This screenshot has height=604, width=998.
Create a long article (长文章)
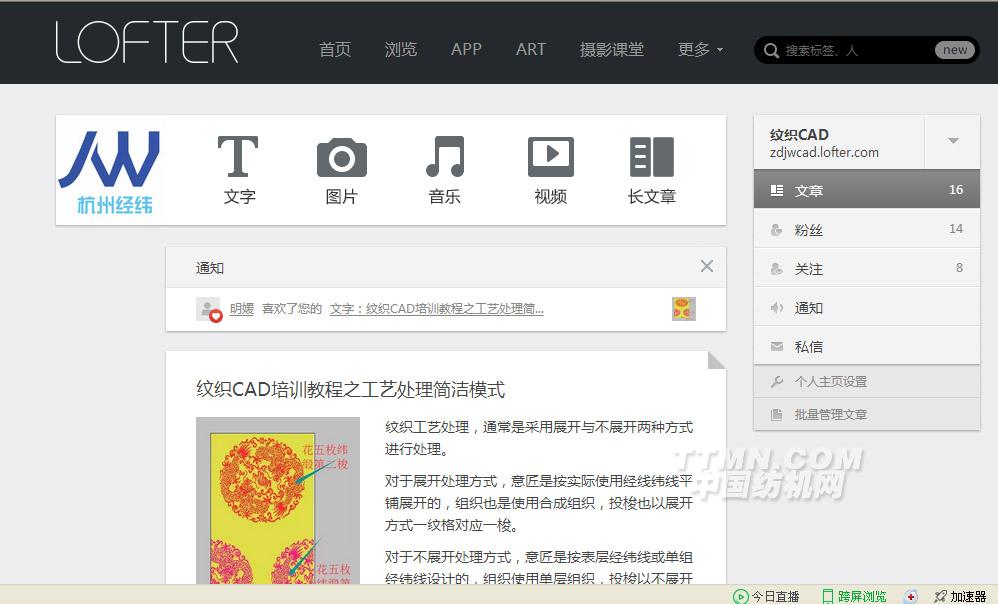pos(652,170)
